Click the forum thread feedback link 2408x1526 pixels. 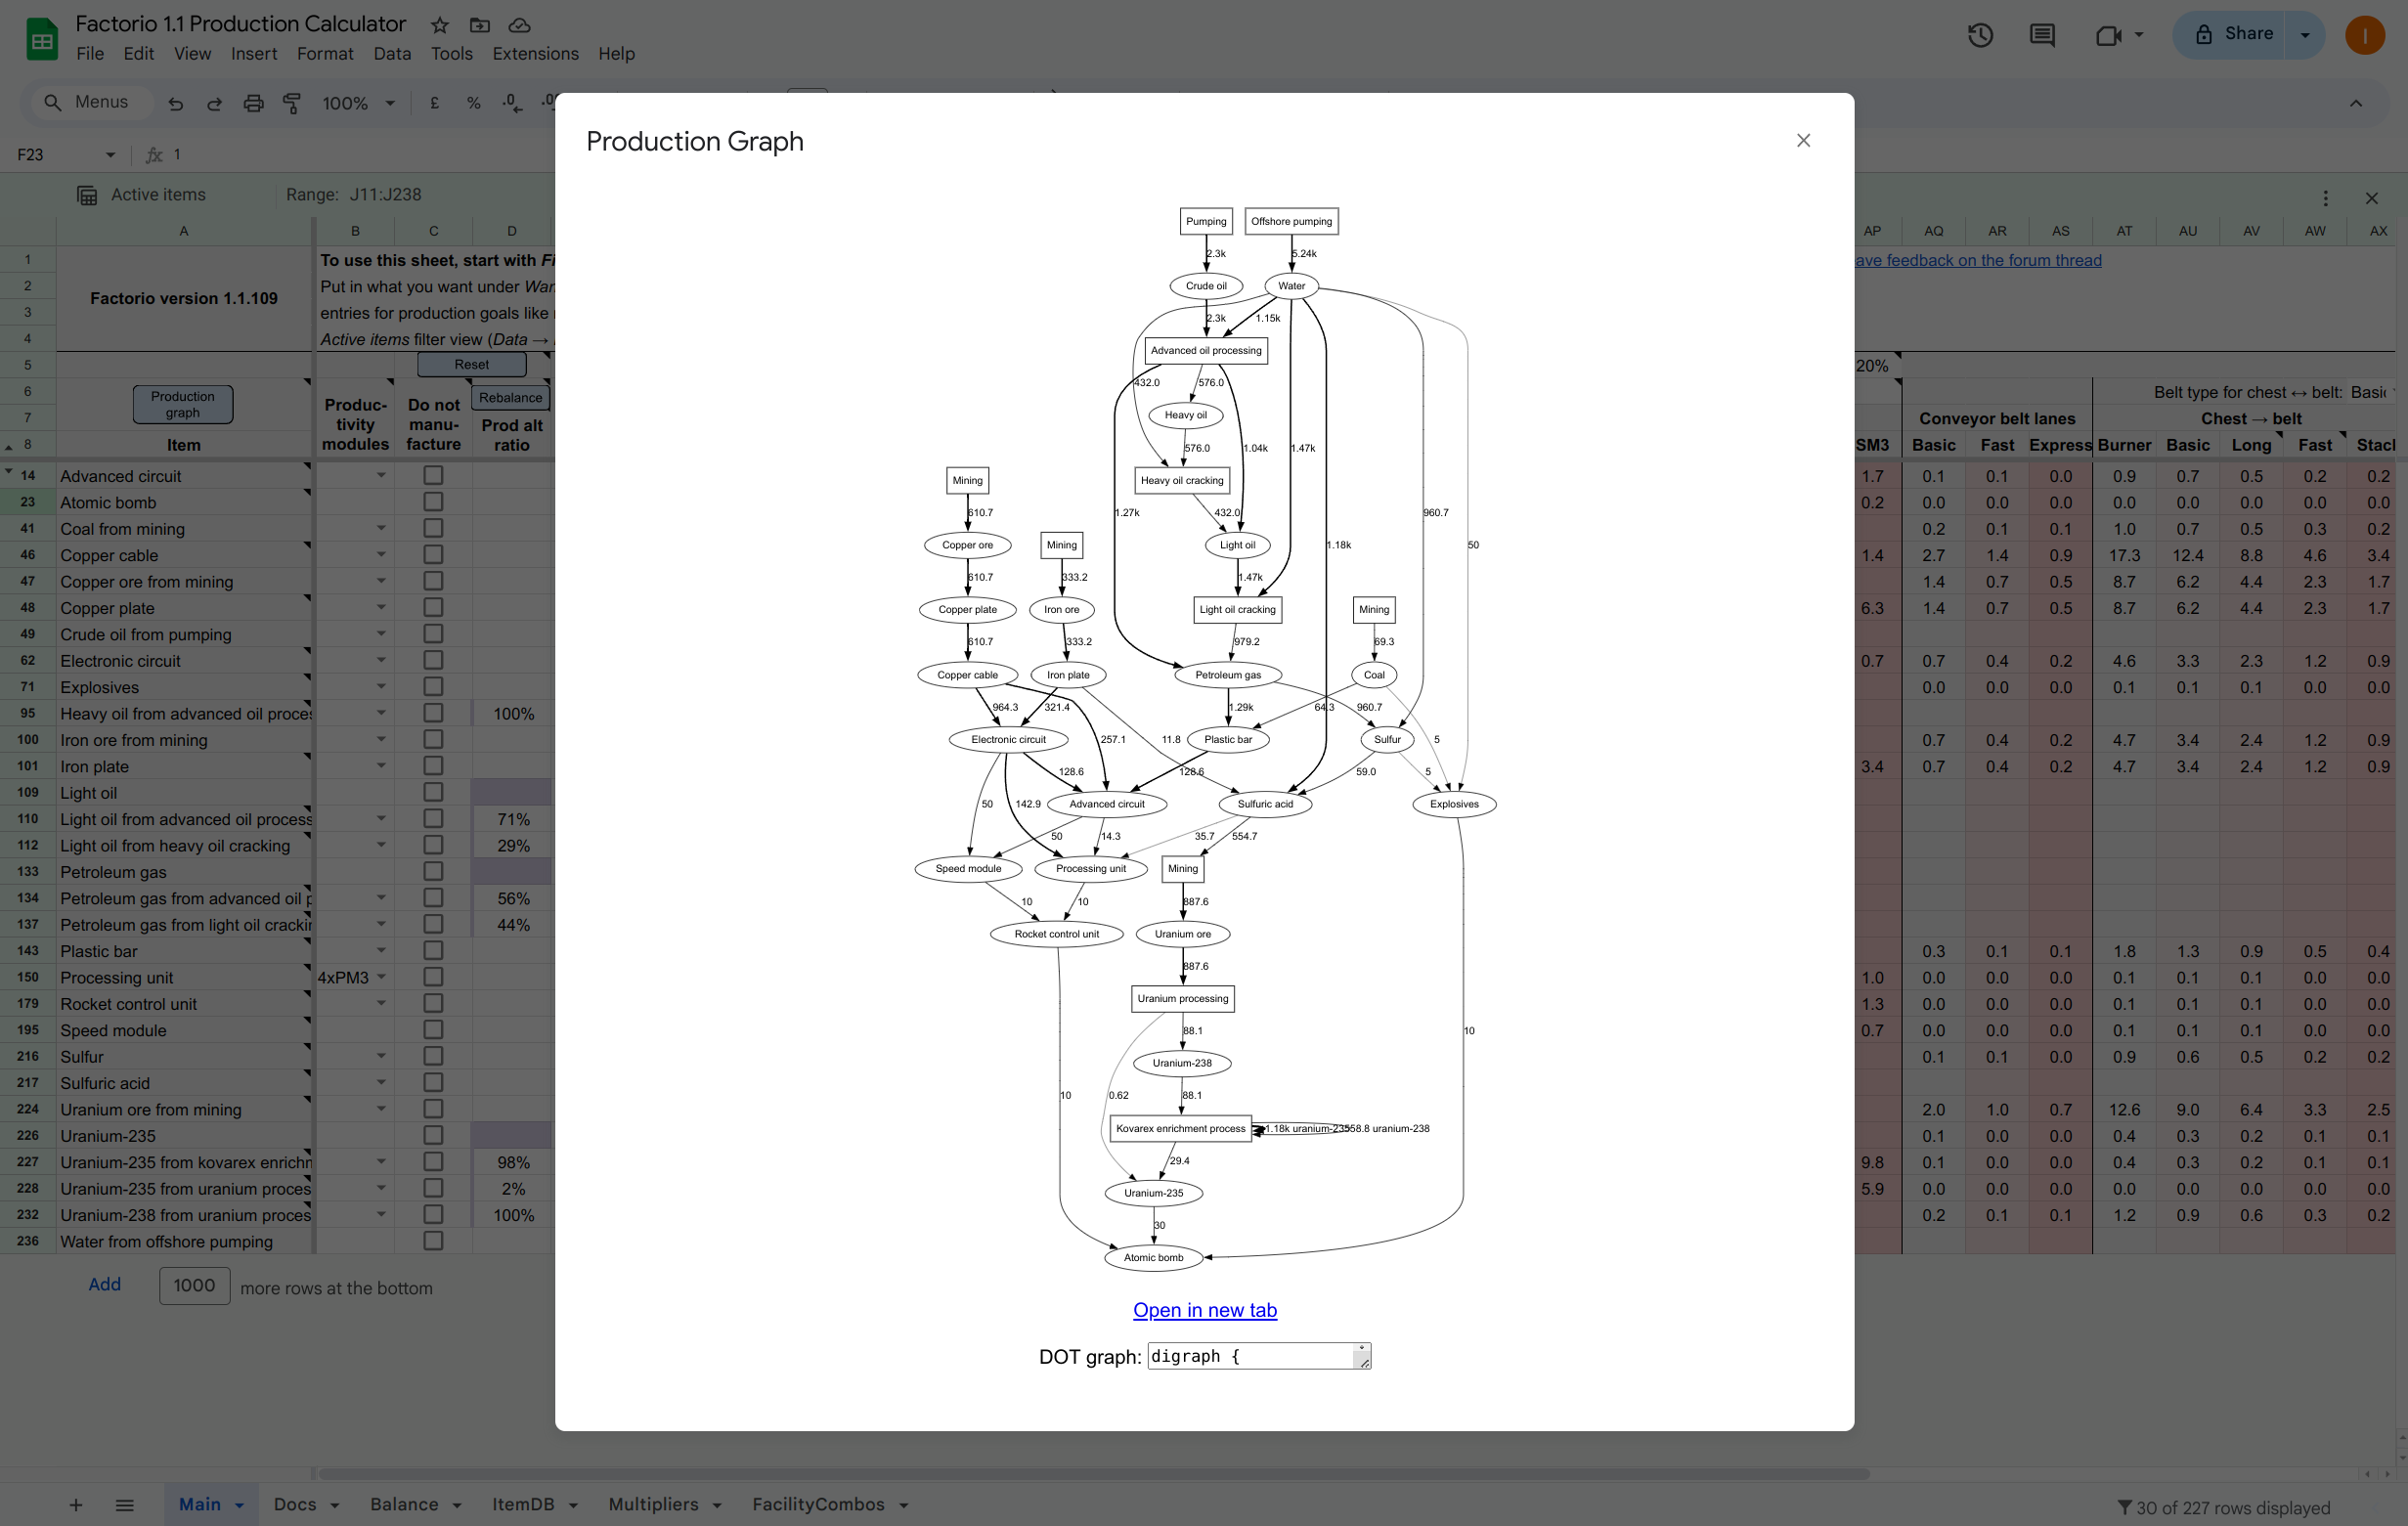pyautogui.click(x=1978, y=260)
